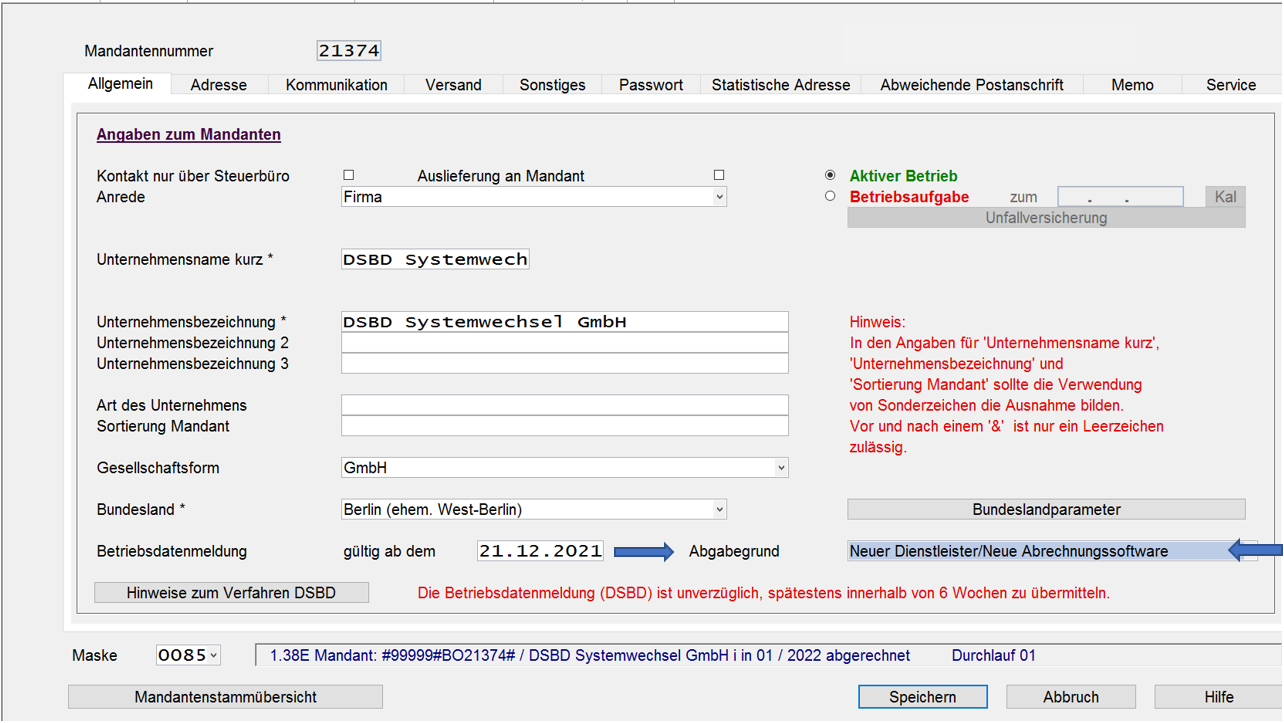This screenshot has width=1284, height=723.
Task: Open Kal calendar picker button
Action: tap(1225, 197)
